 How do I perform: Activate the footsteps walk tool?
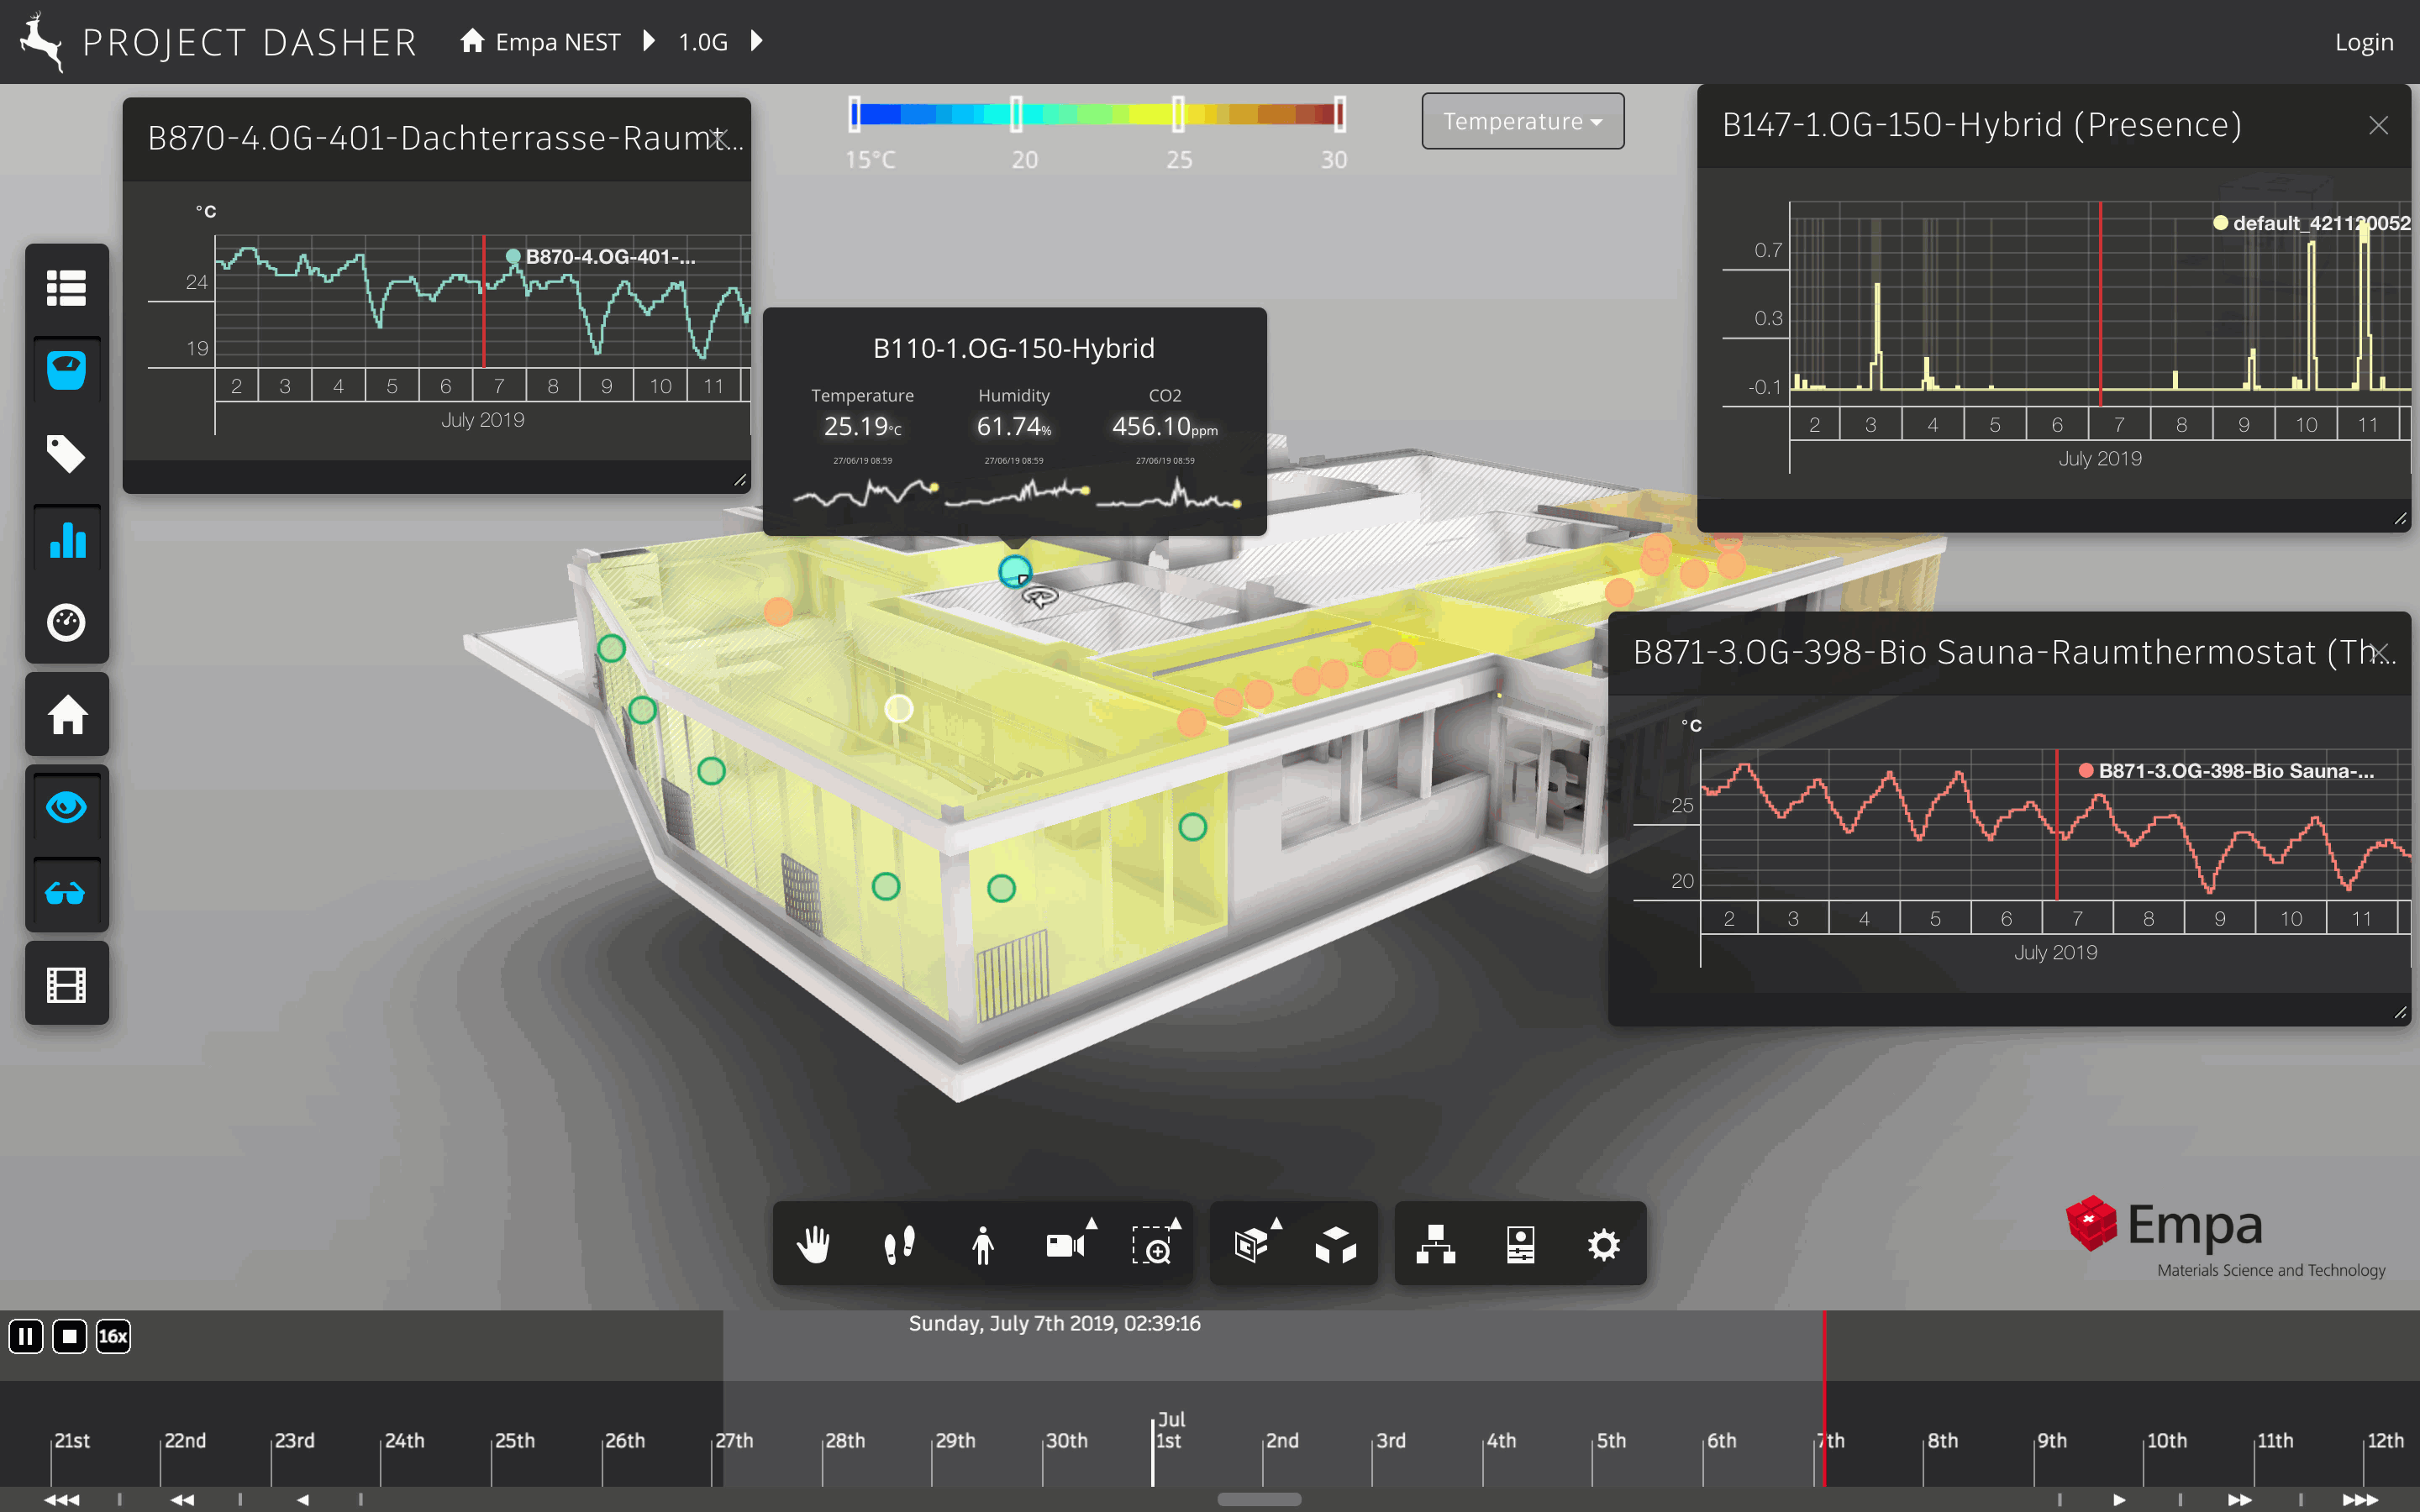[x=899, y=1245]
